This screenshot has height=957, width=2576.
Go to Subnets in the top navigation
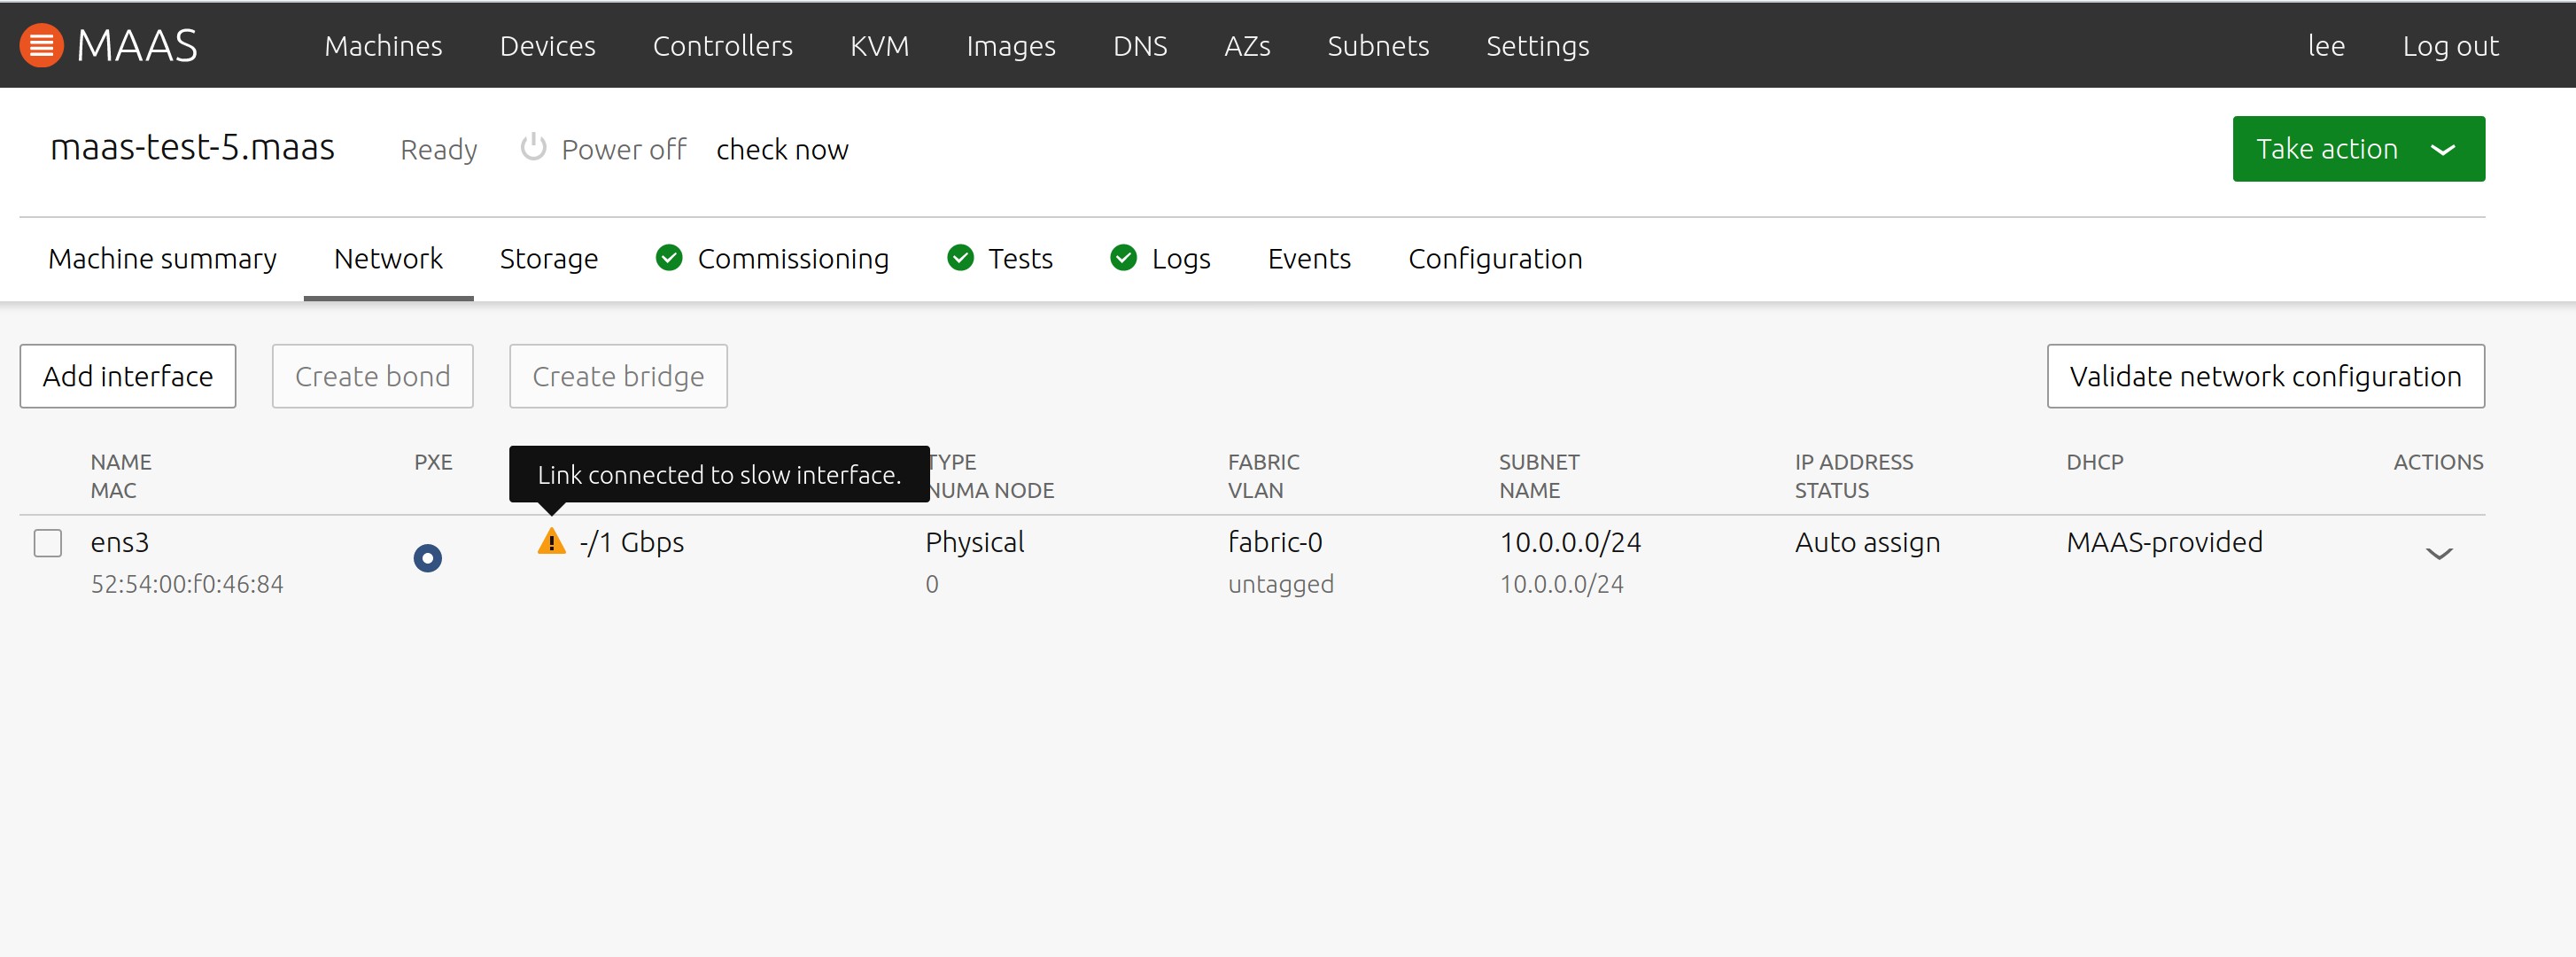tap(1377, 46)
